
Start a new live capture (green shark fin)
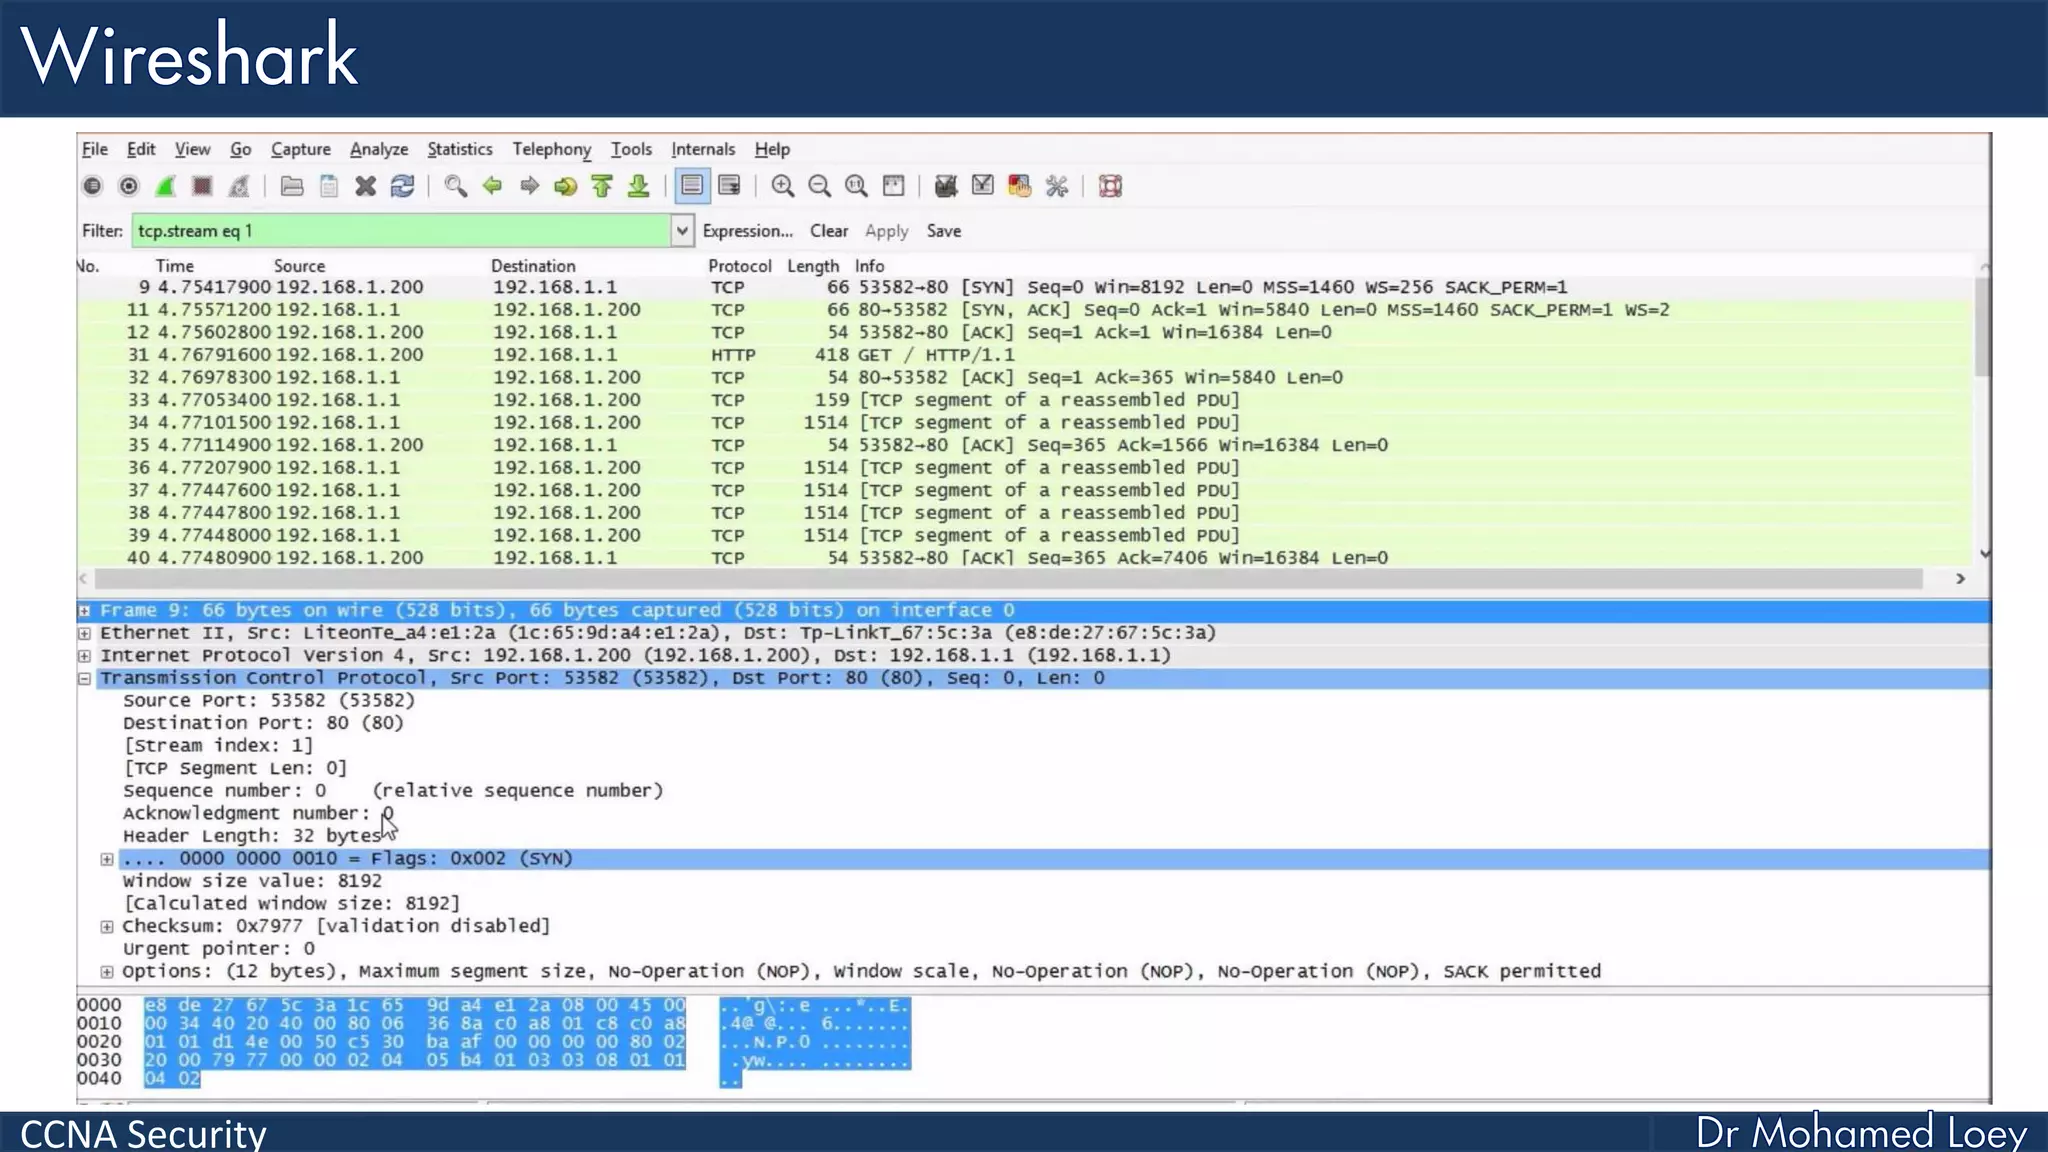click(x=166, y=186)
